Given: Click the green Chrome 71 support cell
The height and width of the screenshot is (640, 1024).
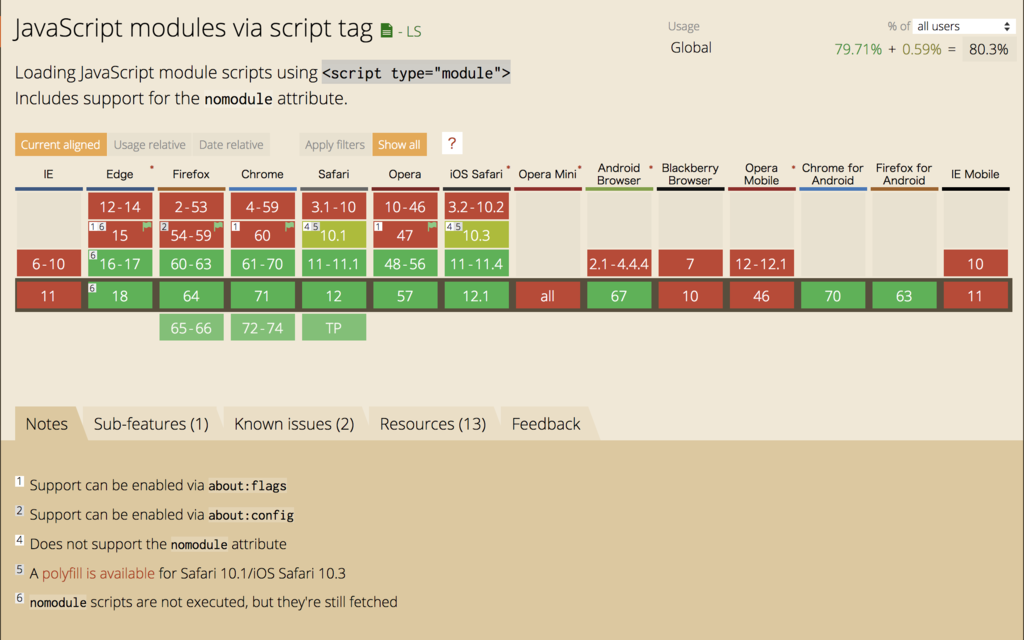Looking at the screenshot, I should pos(262,296).
